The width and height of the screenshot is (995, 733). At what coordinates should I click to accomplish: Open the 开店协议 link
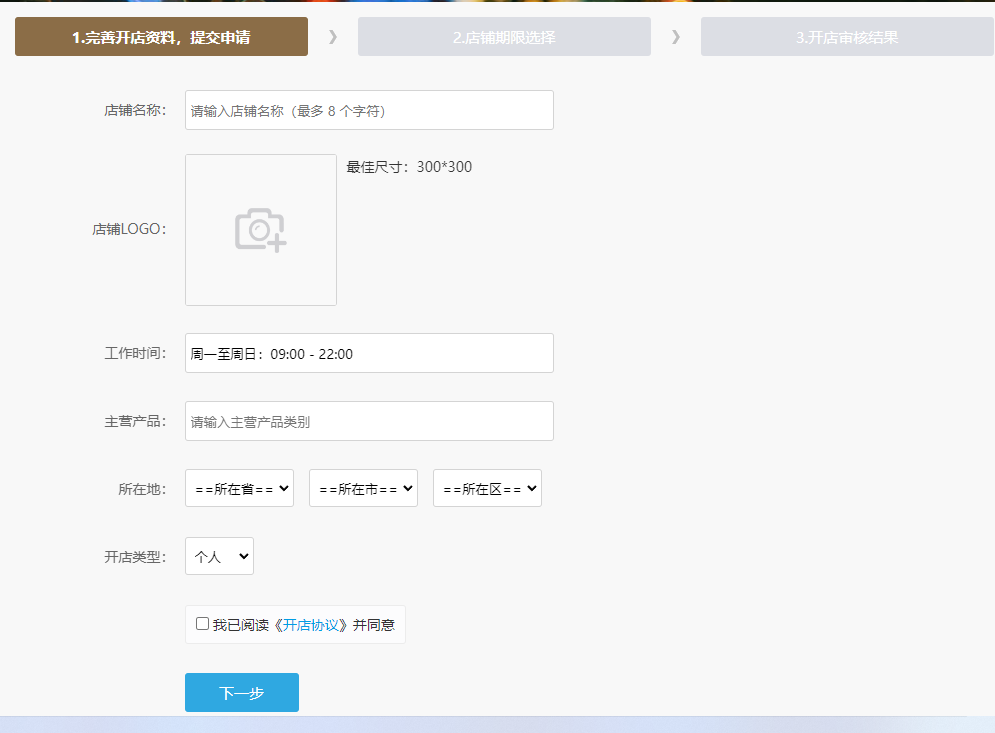tap(314, 625)
